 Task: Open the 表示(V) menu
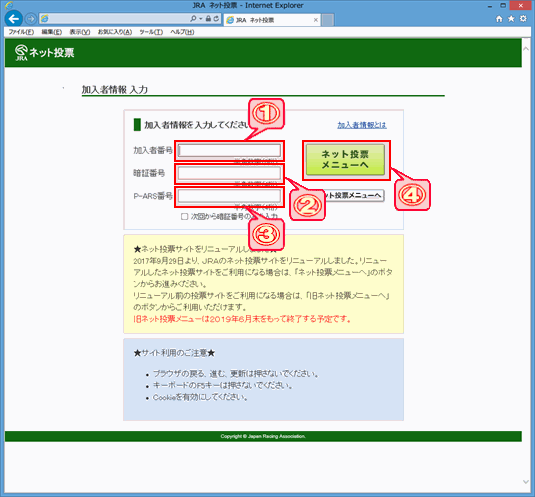(80, 32)
